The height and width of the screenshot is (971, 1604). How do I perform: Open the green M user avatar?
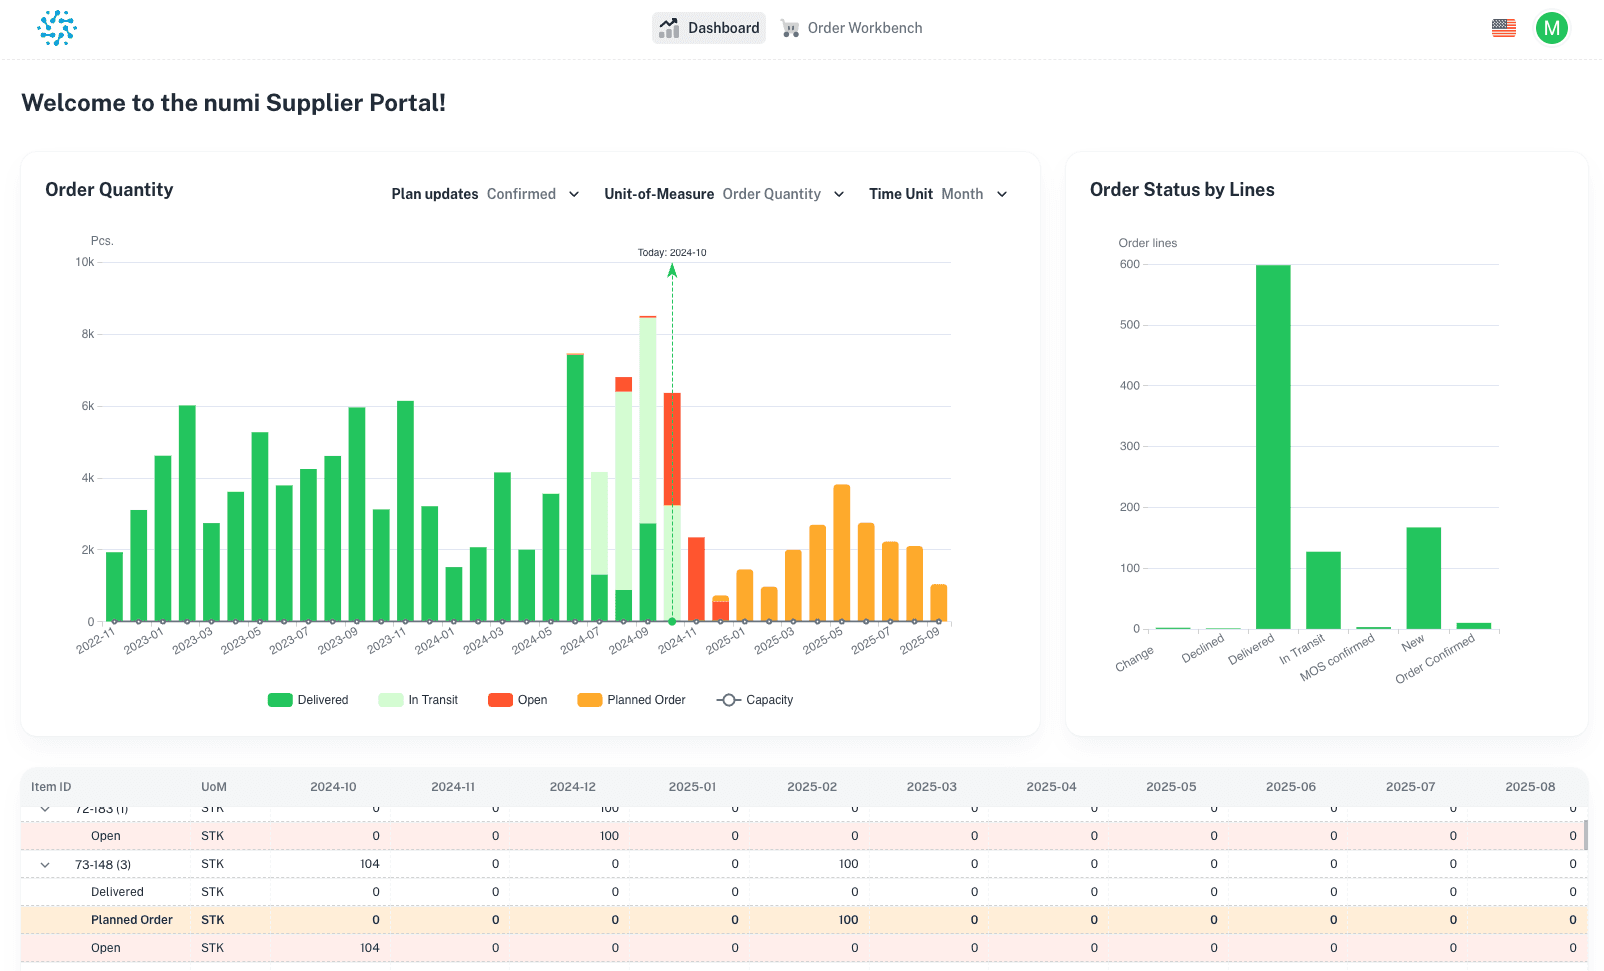(x=1551, y=28)
